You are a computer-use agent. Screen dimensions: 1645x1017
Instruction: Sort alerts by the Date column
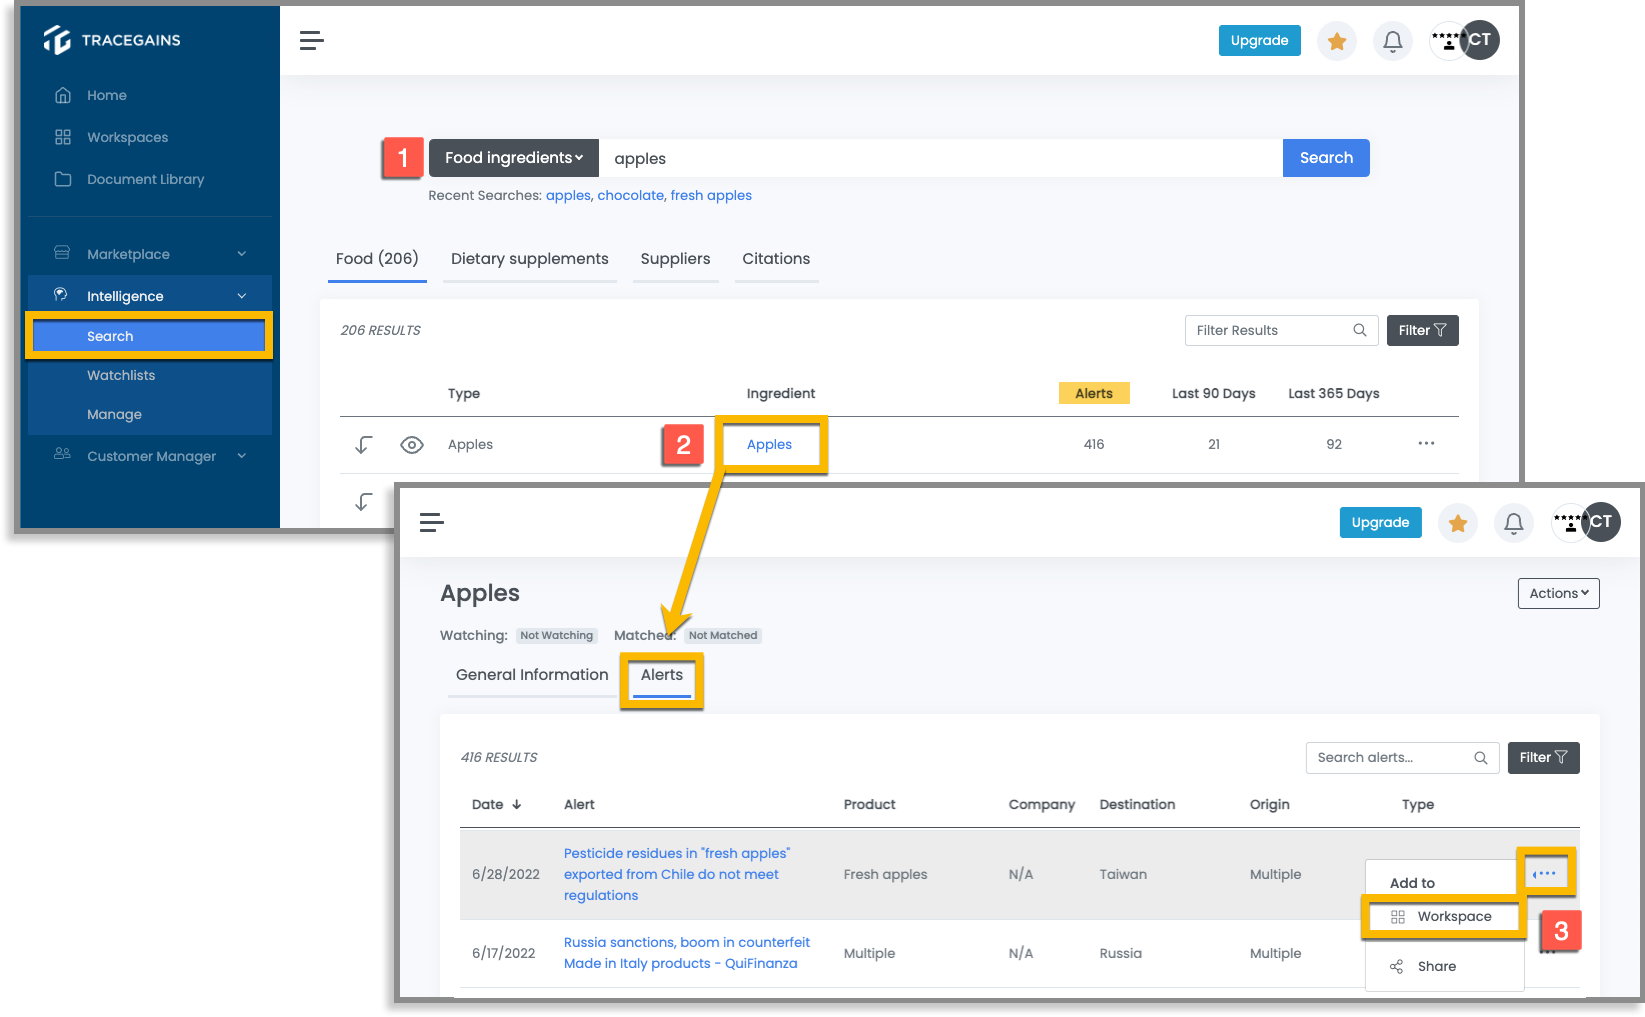497,804
